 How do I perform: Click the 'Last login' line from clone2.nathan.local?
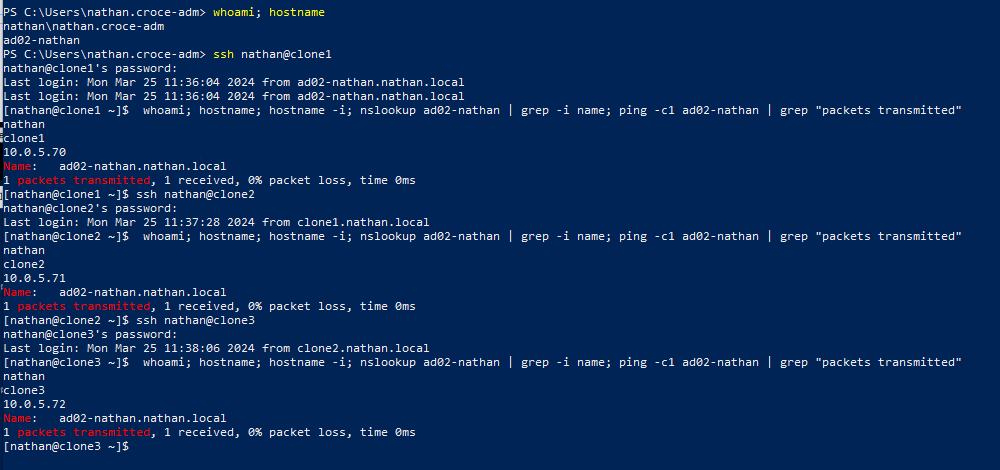[x=216, y=348]
